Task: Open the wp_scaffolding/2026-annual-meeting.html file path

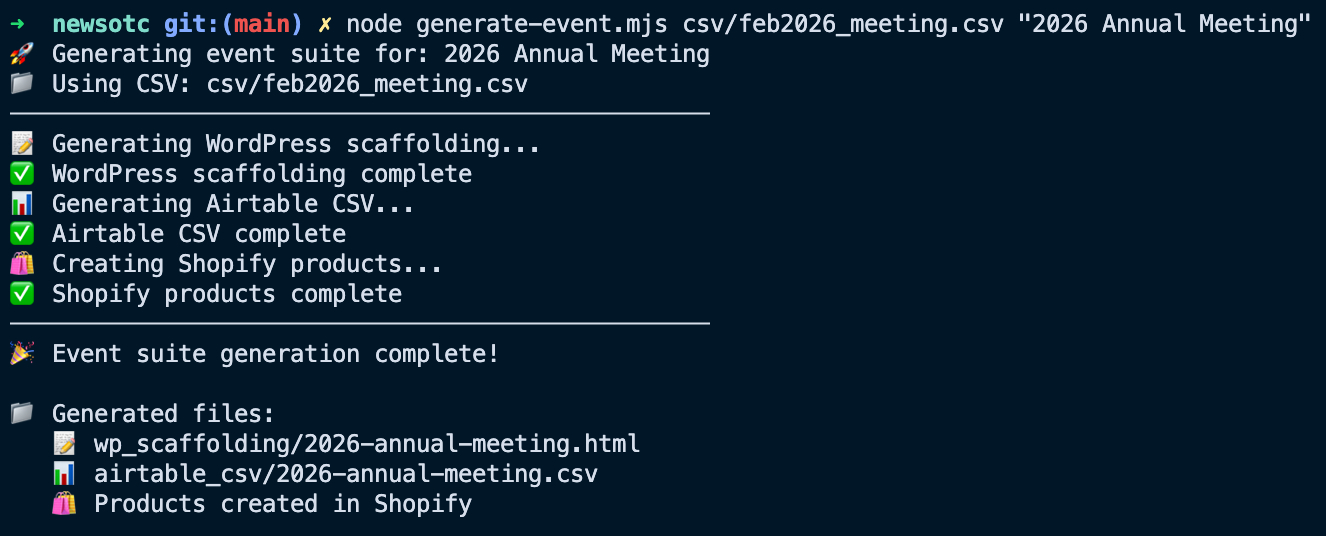Action: (x=367, y=444)
